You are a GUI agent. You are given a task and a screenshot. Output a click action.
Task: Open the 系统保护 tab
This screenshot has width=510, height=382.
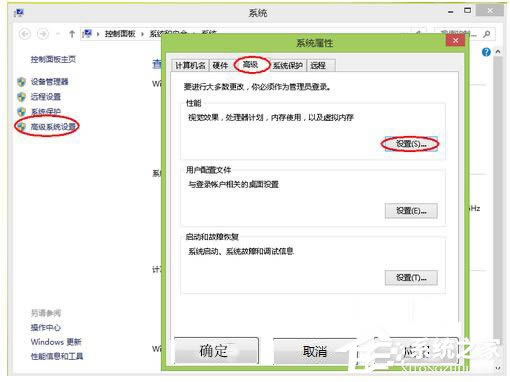click(288, 66)
